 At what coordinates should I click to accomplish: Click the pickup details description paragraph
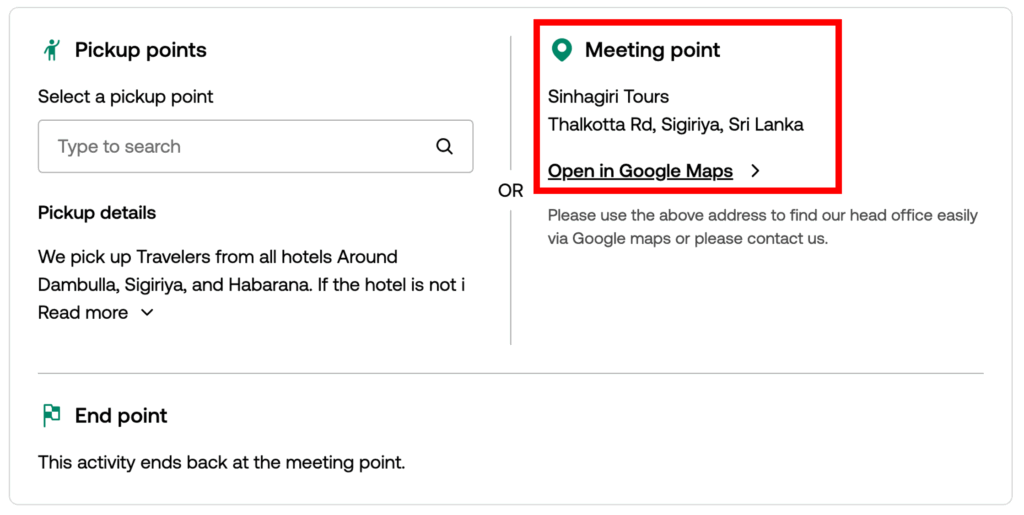coord(250,271)
